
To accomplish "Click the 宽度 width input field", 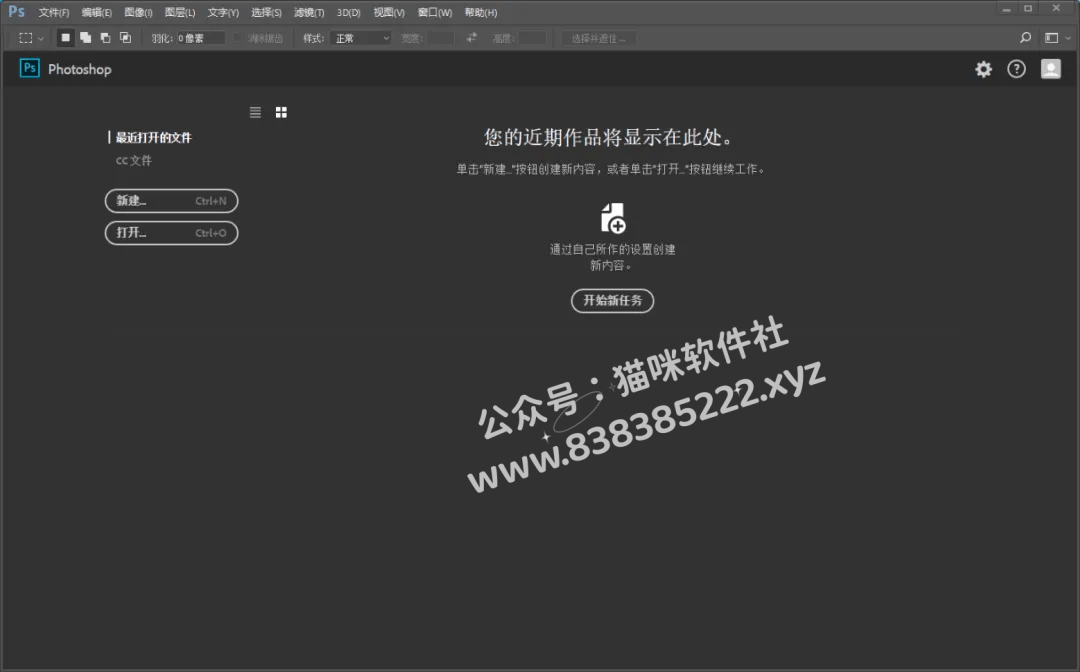I will click(441, 38).
